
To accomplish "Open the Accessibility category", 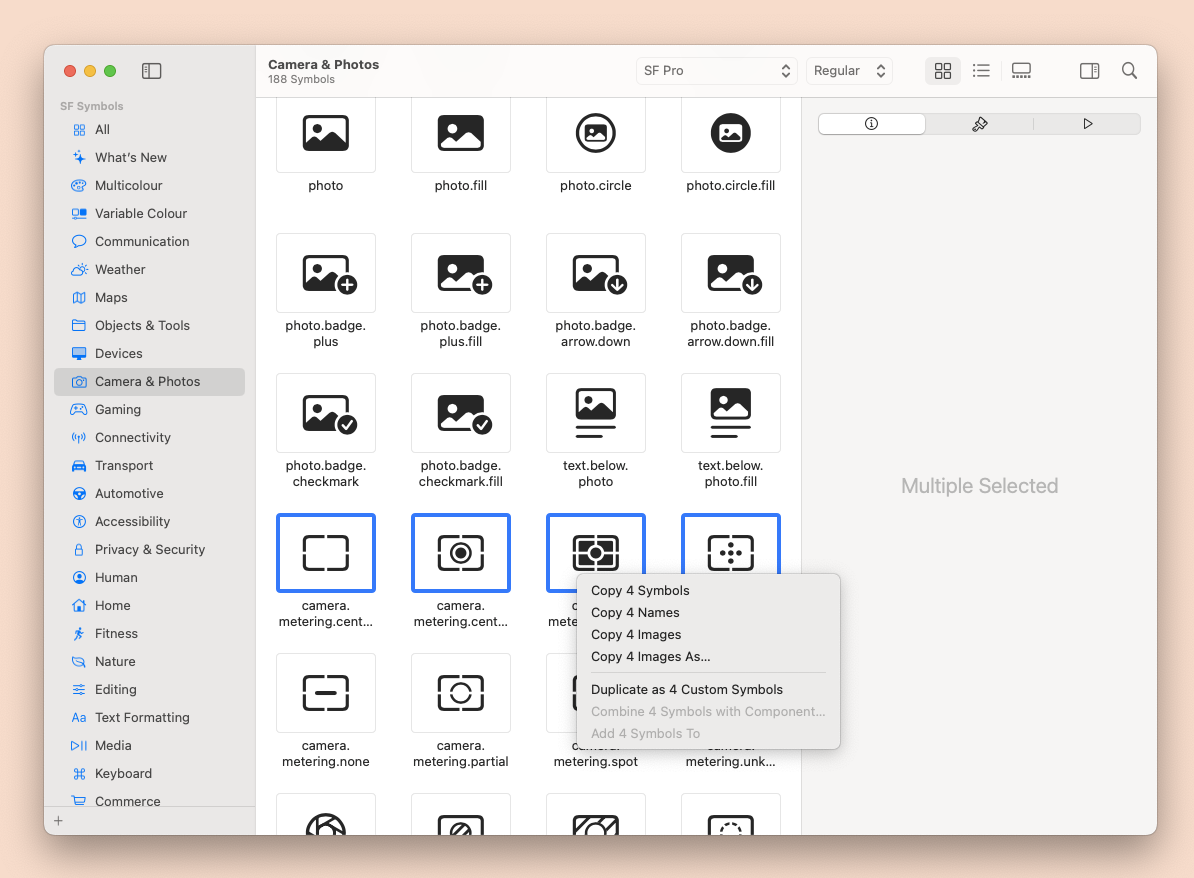I will coord(149,522).
